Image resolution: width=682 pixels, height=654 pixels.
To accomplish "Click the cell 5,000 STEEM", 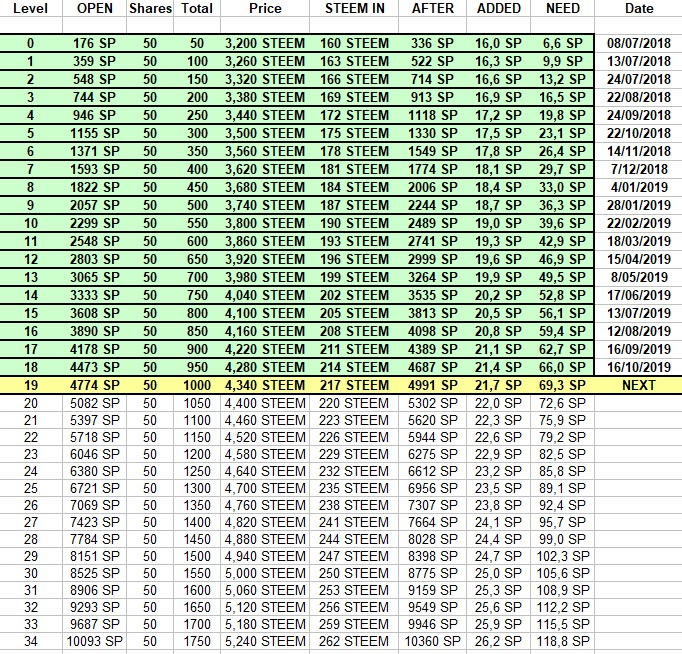I will coord(265,574).
